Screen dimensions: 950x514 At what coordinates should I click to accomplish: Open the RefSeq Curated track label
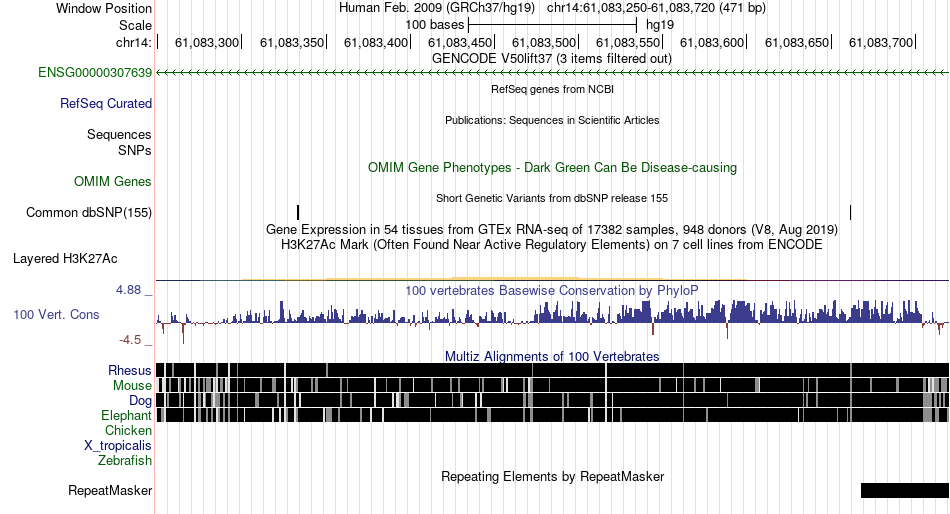(x=106, y=104)
